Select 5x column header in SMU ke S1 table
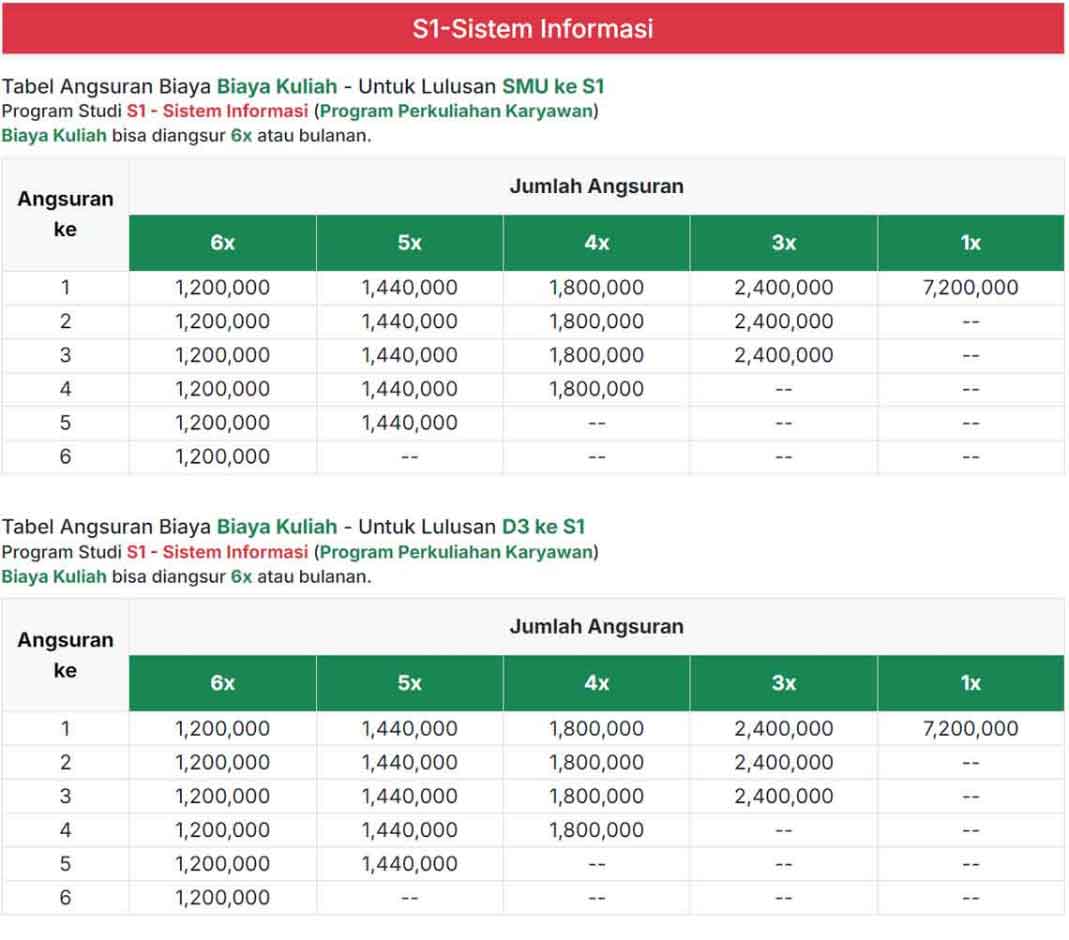Screen dimensions: 1069x940 click(x=410, y=243)
